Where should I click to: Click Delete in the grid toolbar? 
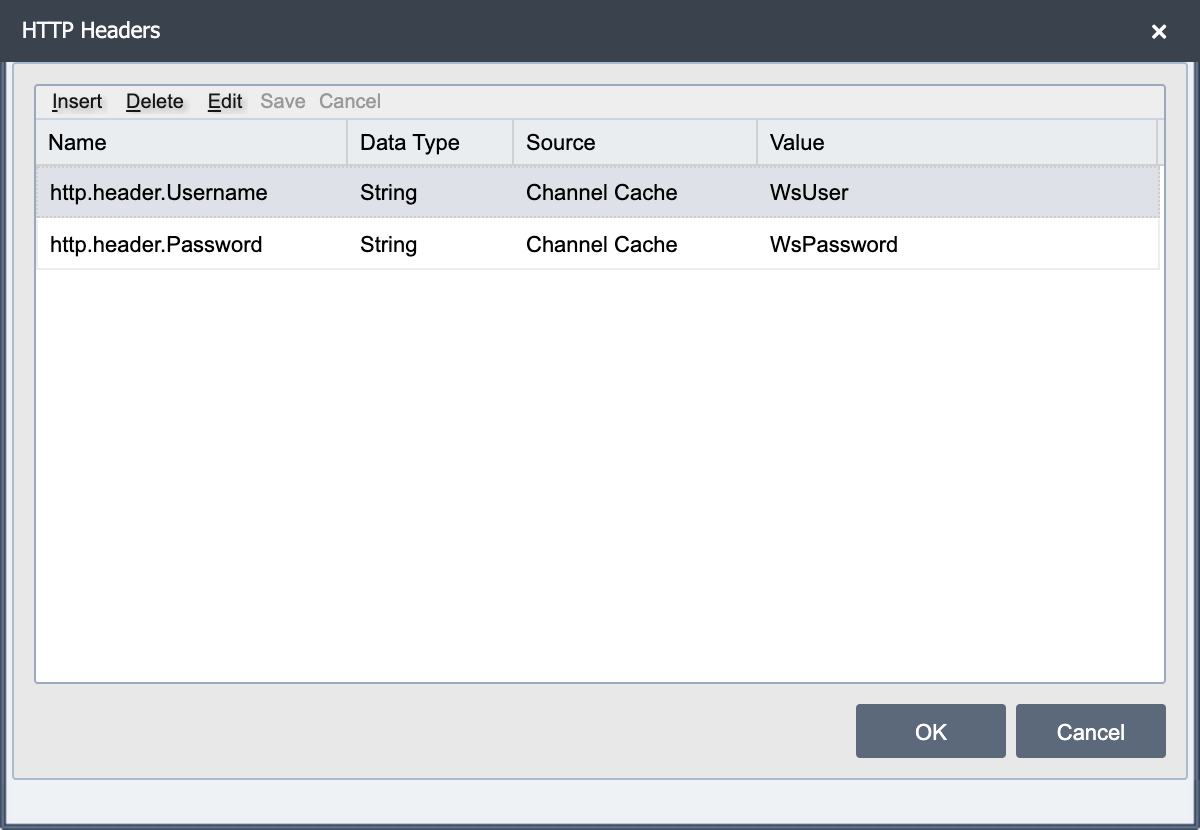point(155,101)
